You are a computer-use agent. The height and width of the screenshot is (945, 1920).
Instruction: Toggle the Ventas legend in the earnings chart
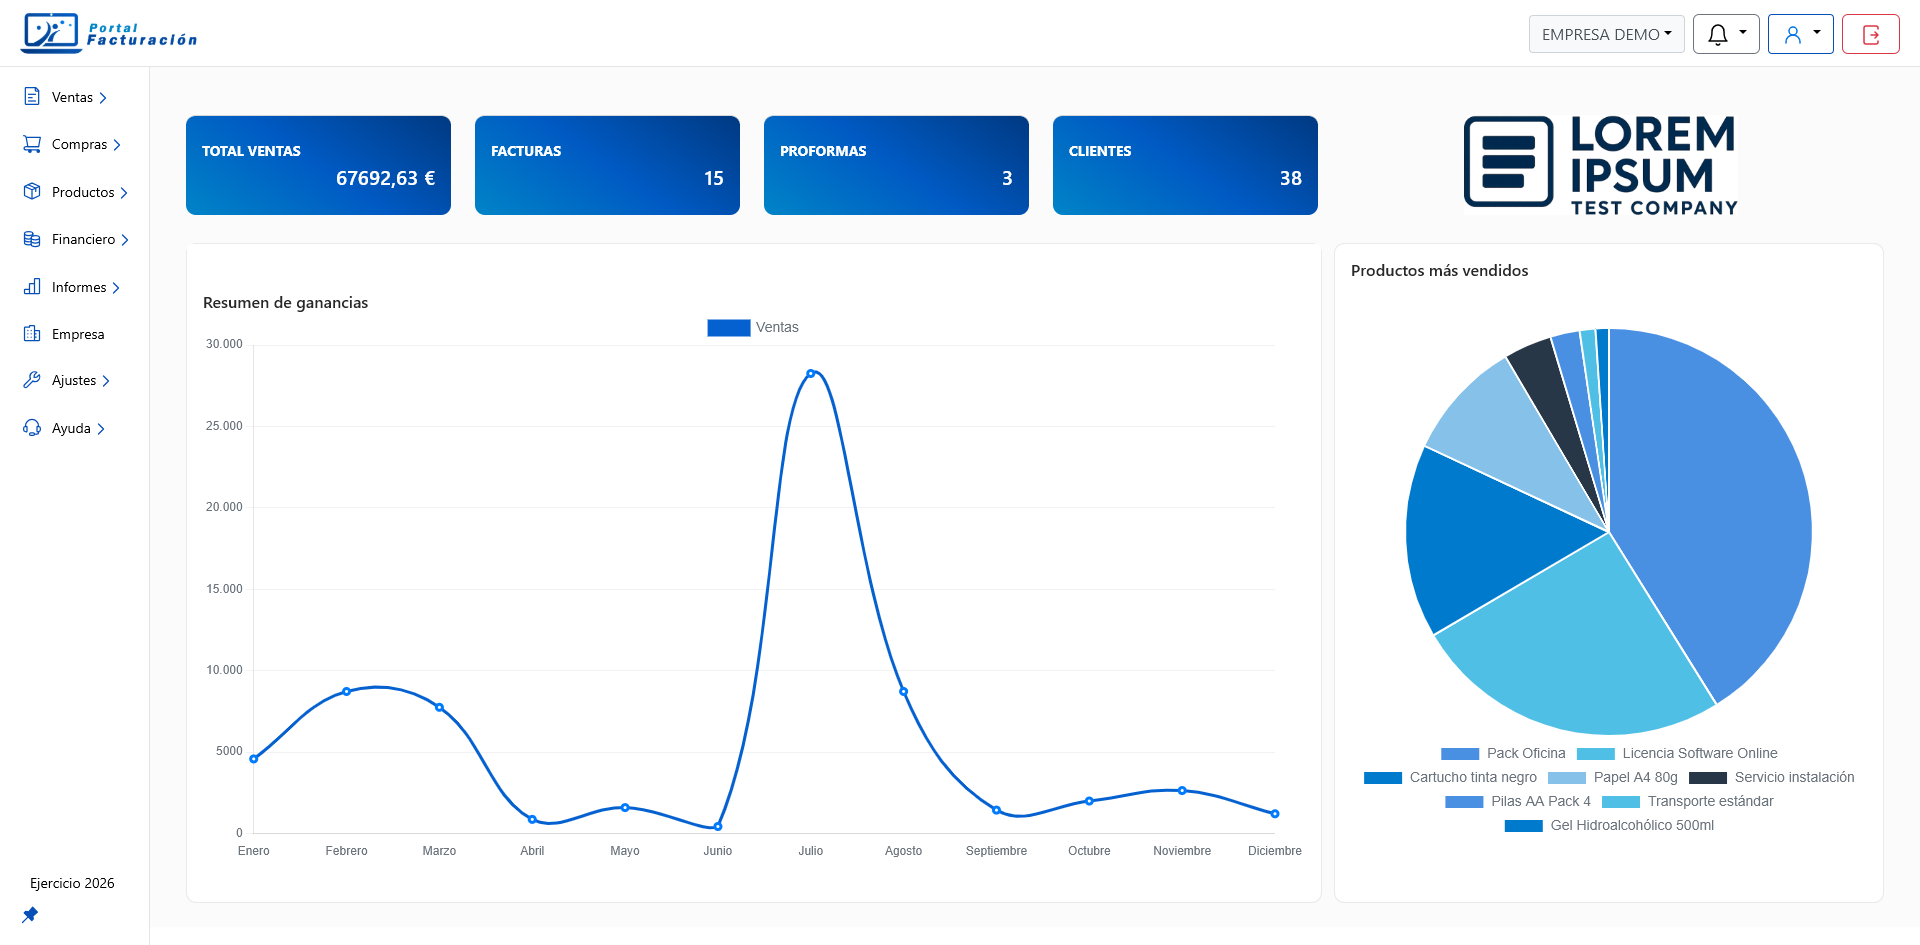[x=752, y=327]
